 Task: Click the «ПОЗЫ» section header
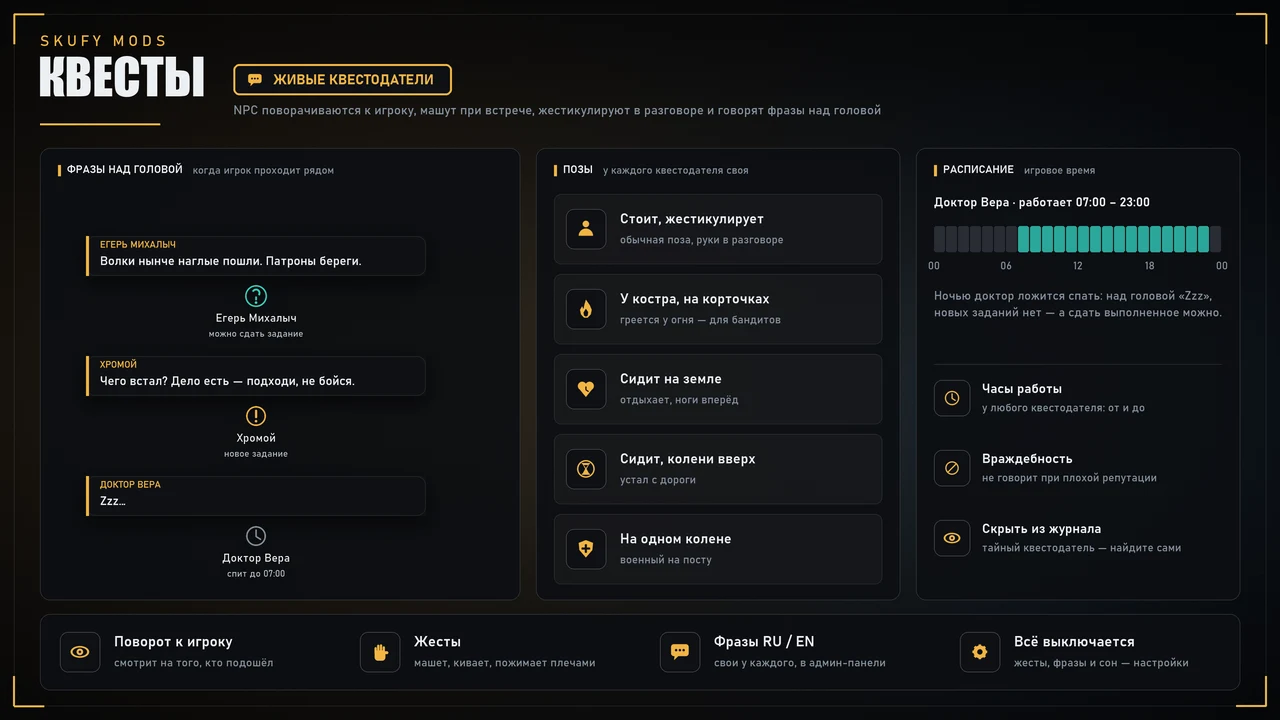pos(578,170)
